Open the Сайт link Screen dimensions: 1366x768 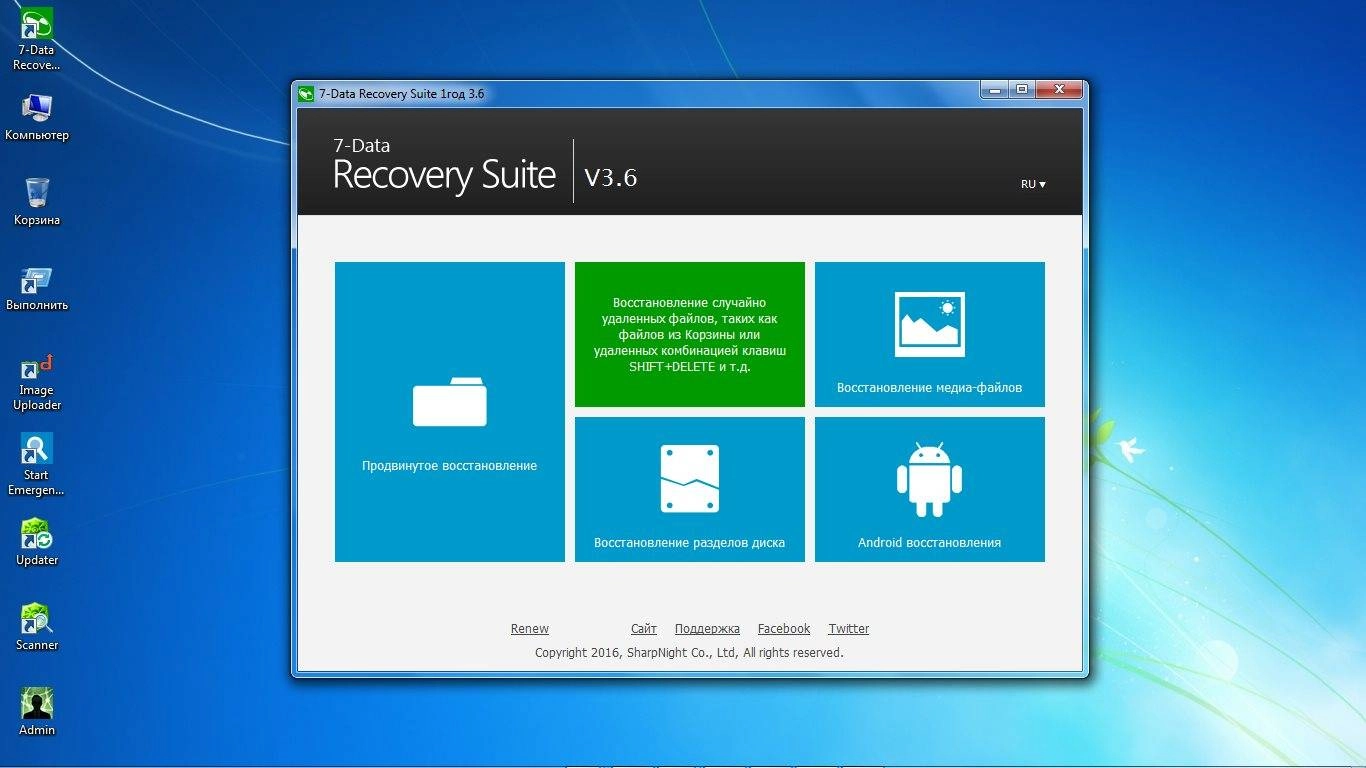pos(644,629)
